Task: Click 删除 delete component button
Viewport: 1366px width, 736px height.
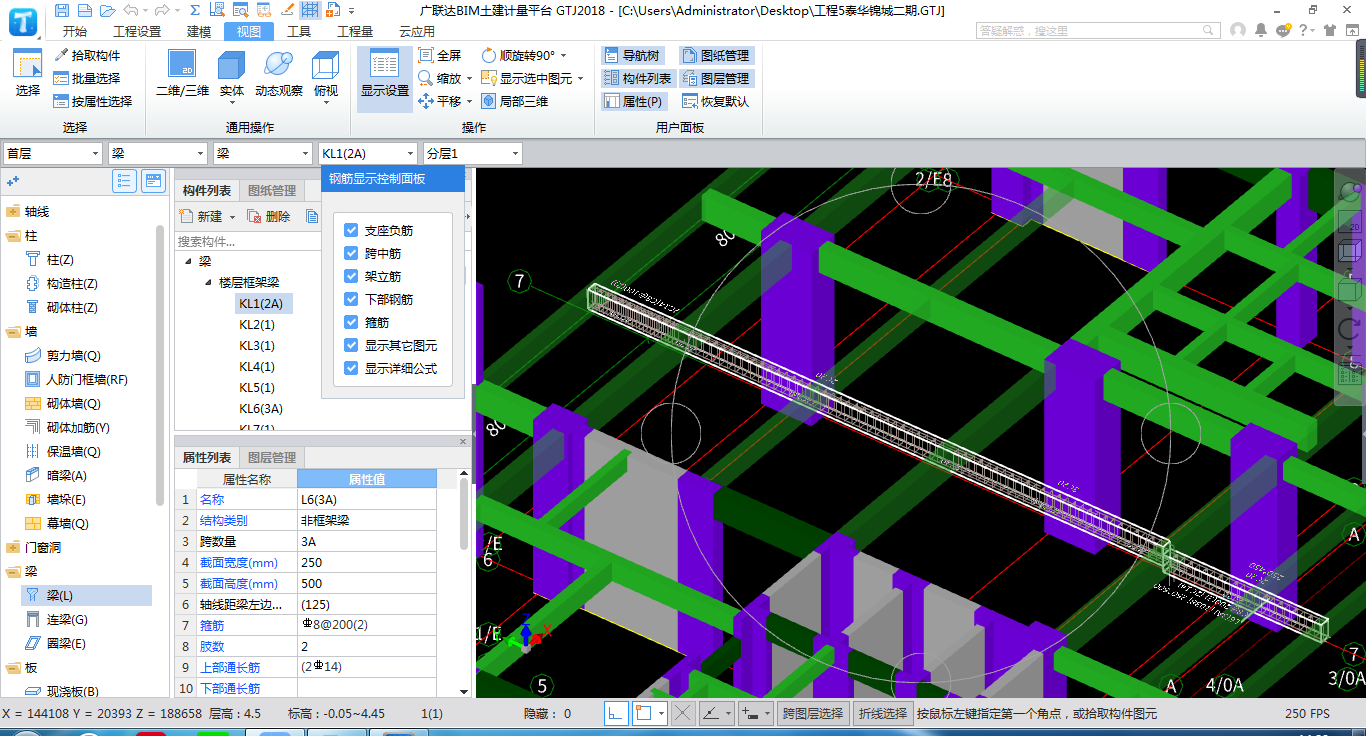Action: pyautogui.click(x=269, y=216)
